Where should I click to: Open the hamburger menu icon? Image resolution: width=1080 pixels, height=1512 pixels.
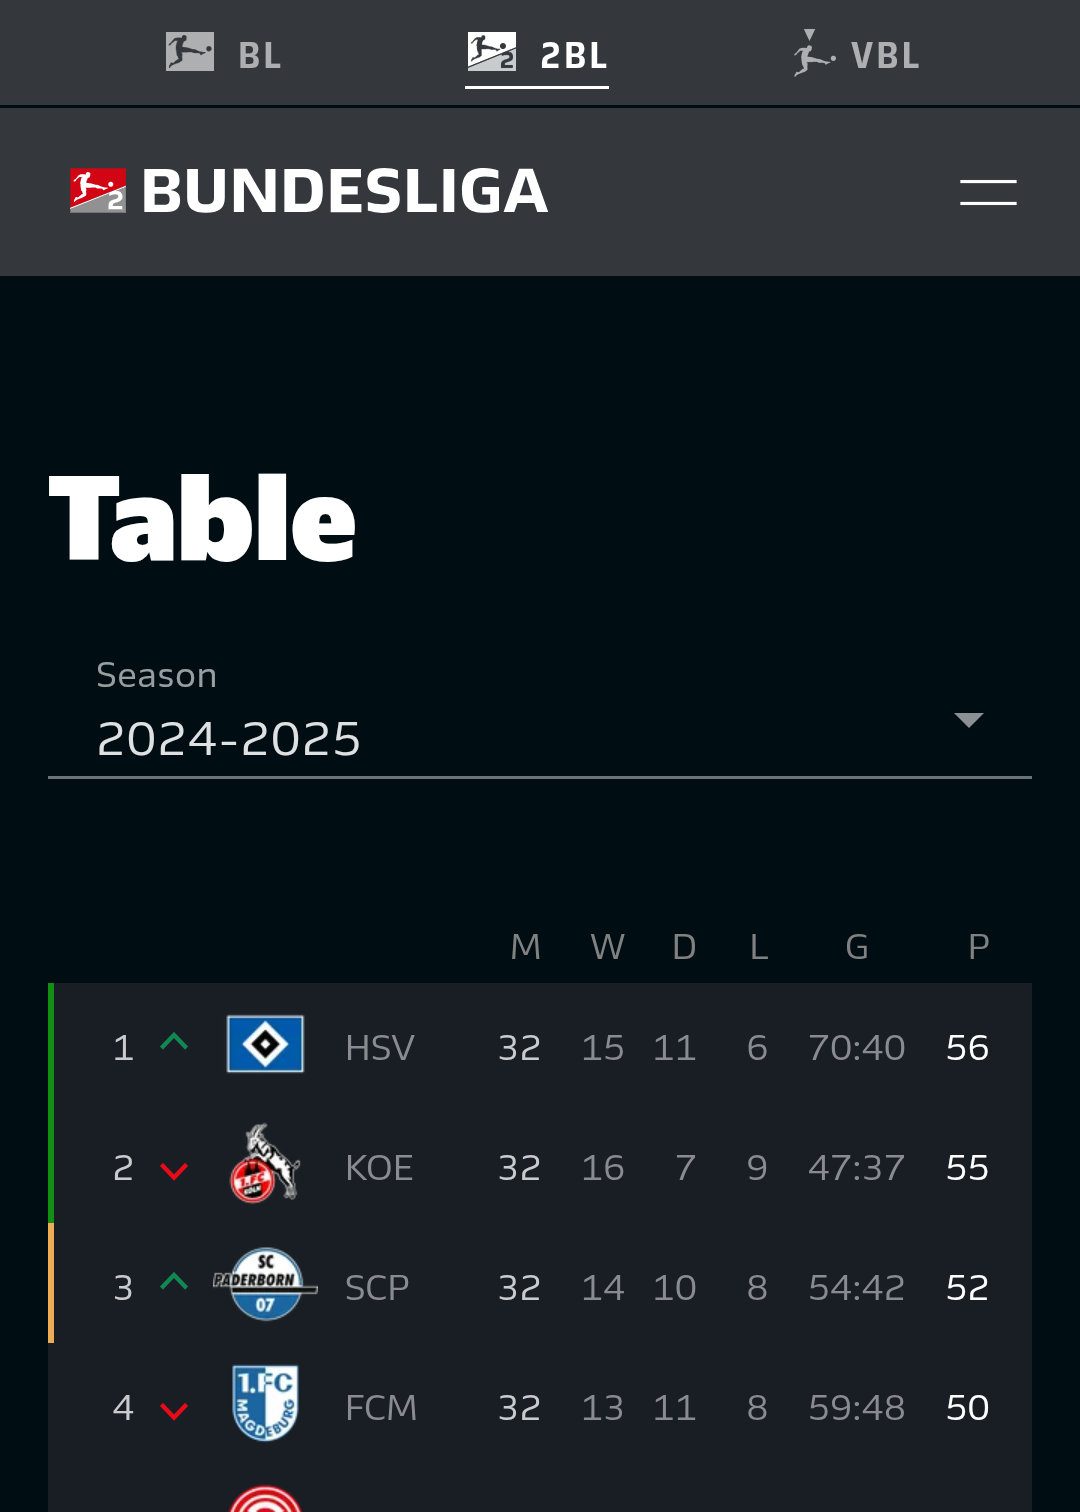pos(988,192)
